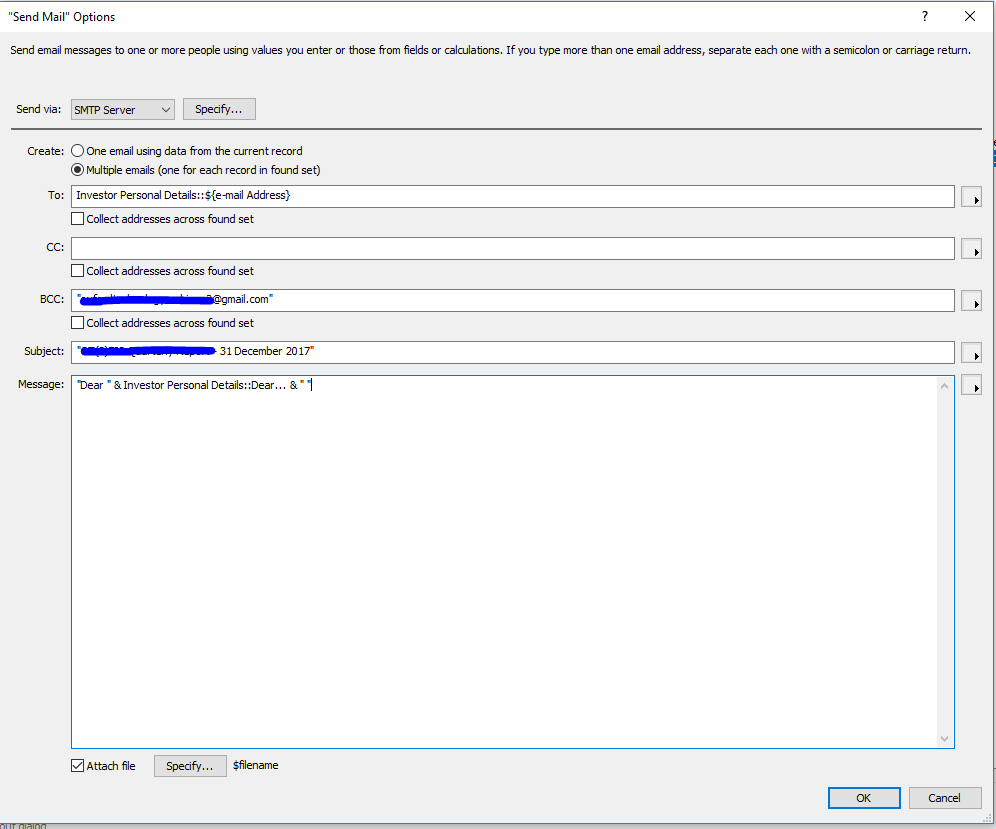Click inside the CC input field
996x829 pixels.
[x=513, y=249]
